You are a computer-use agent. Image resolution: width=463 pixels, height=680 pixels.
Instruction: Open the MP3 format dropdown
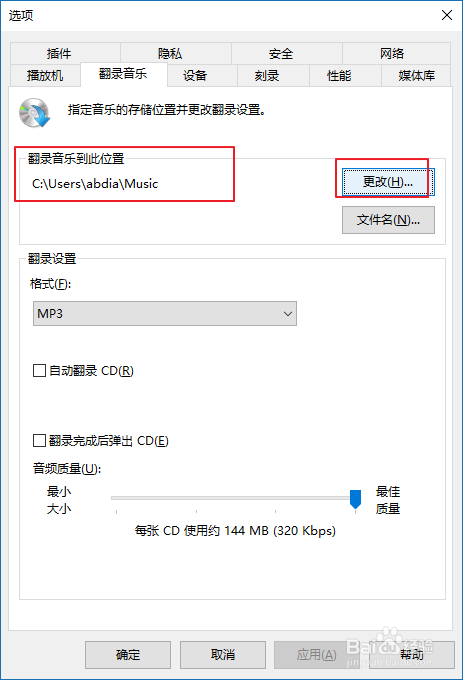pos(165,314)
